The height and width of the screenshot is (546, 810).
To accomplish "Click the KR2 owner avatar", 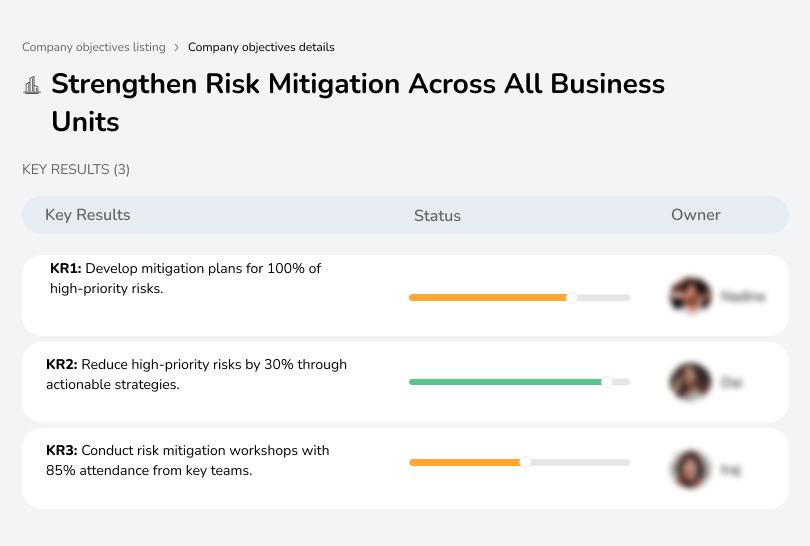I will point(691,382).
